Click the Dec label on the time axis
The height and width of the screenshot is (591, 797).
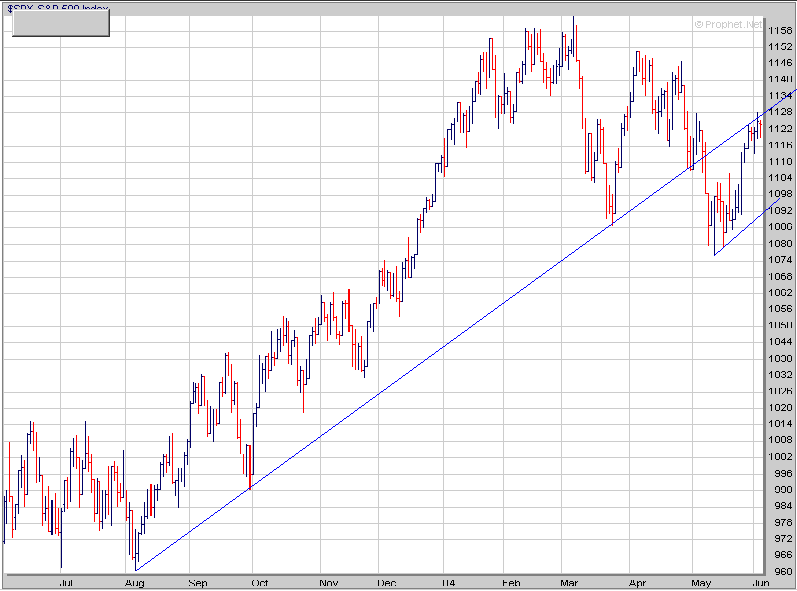387,583
